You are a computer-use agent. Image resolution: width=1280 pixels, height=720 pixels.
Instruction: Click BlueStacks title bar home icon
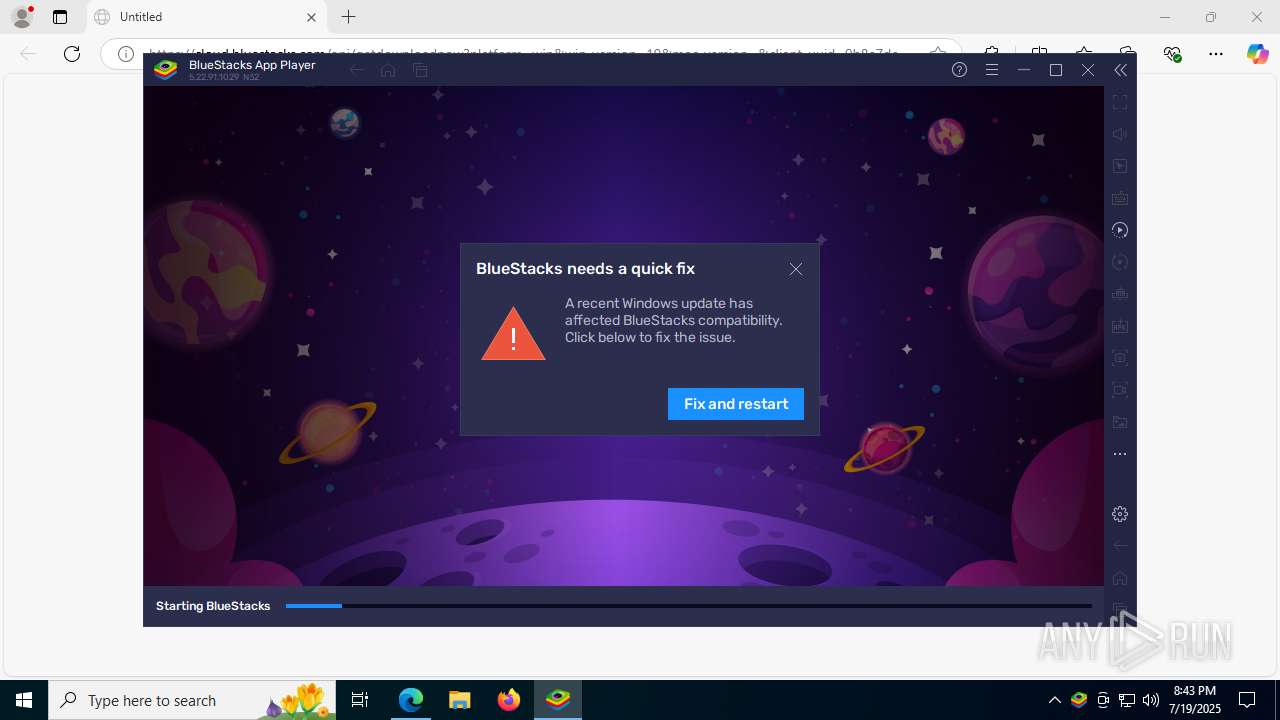388,70
